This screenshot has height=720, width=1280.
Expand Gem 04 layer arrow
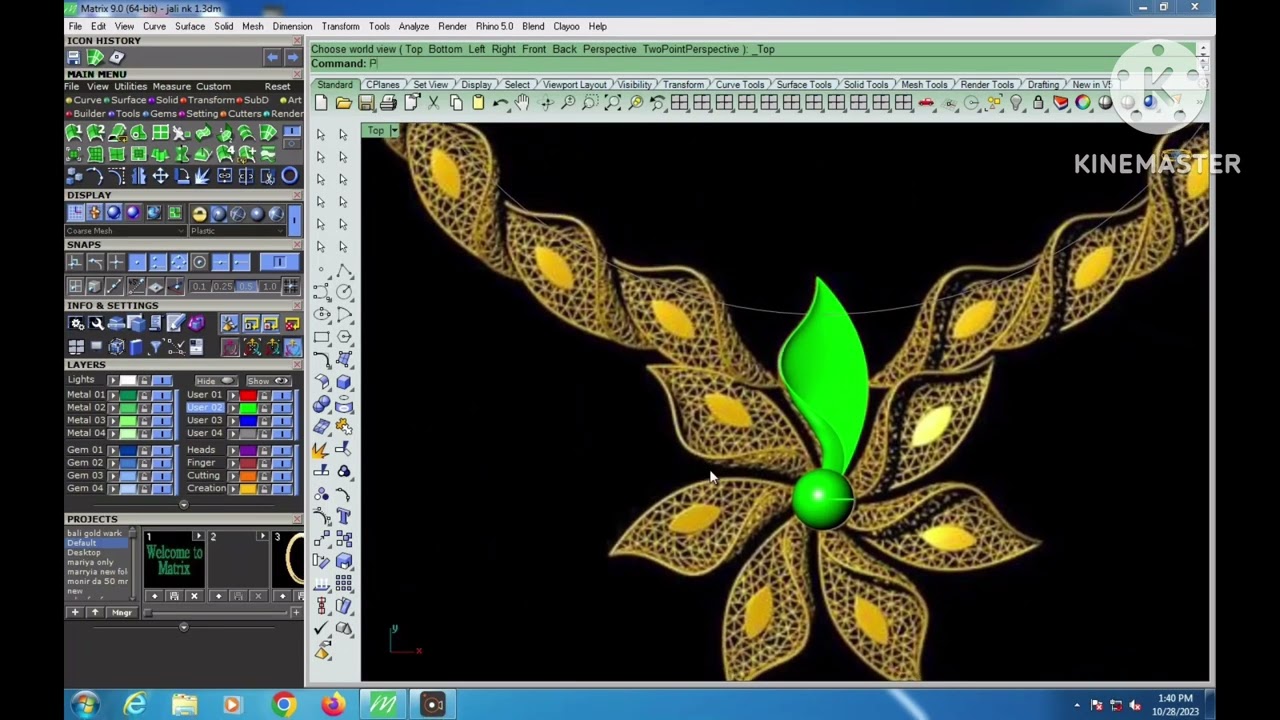(112, 489)
